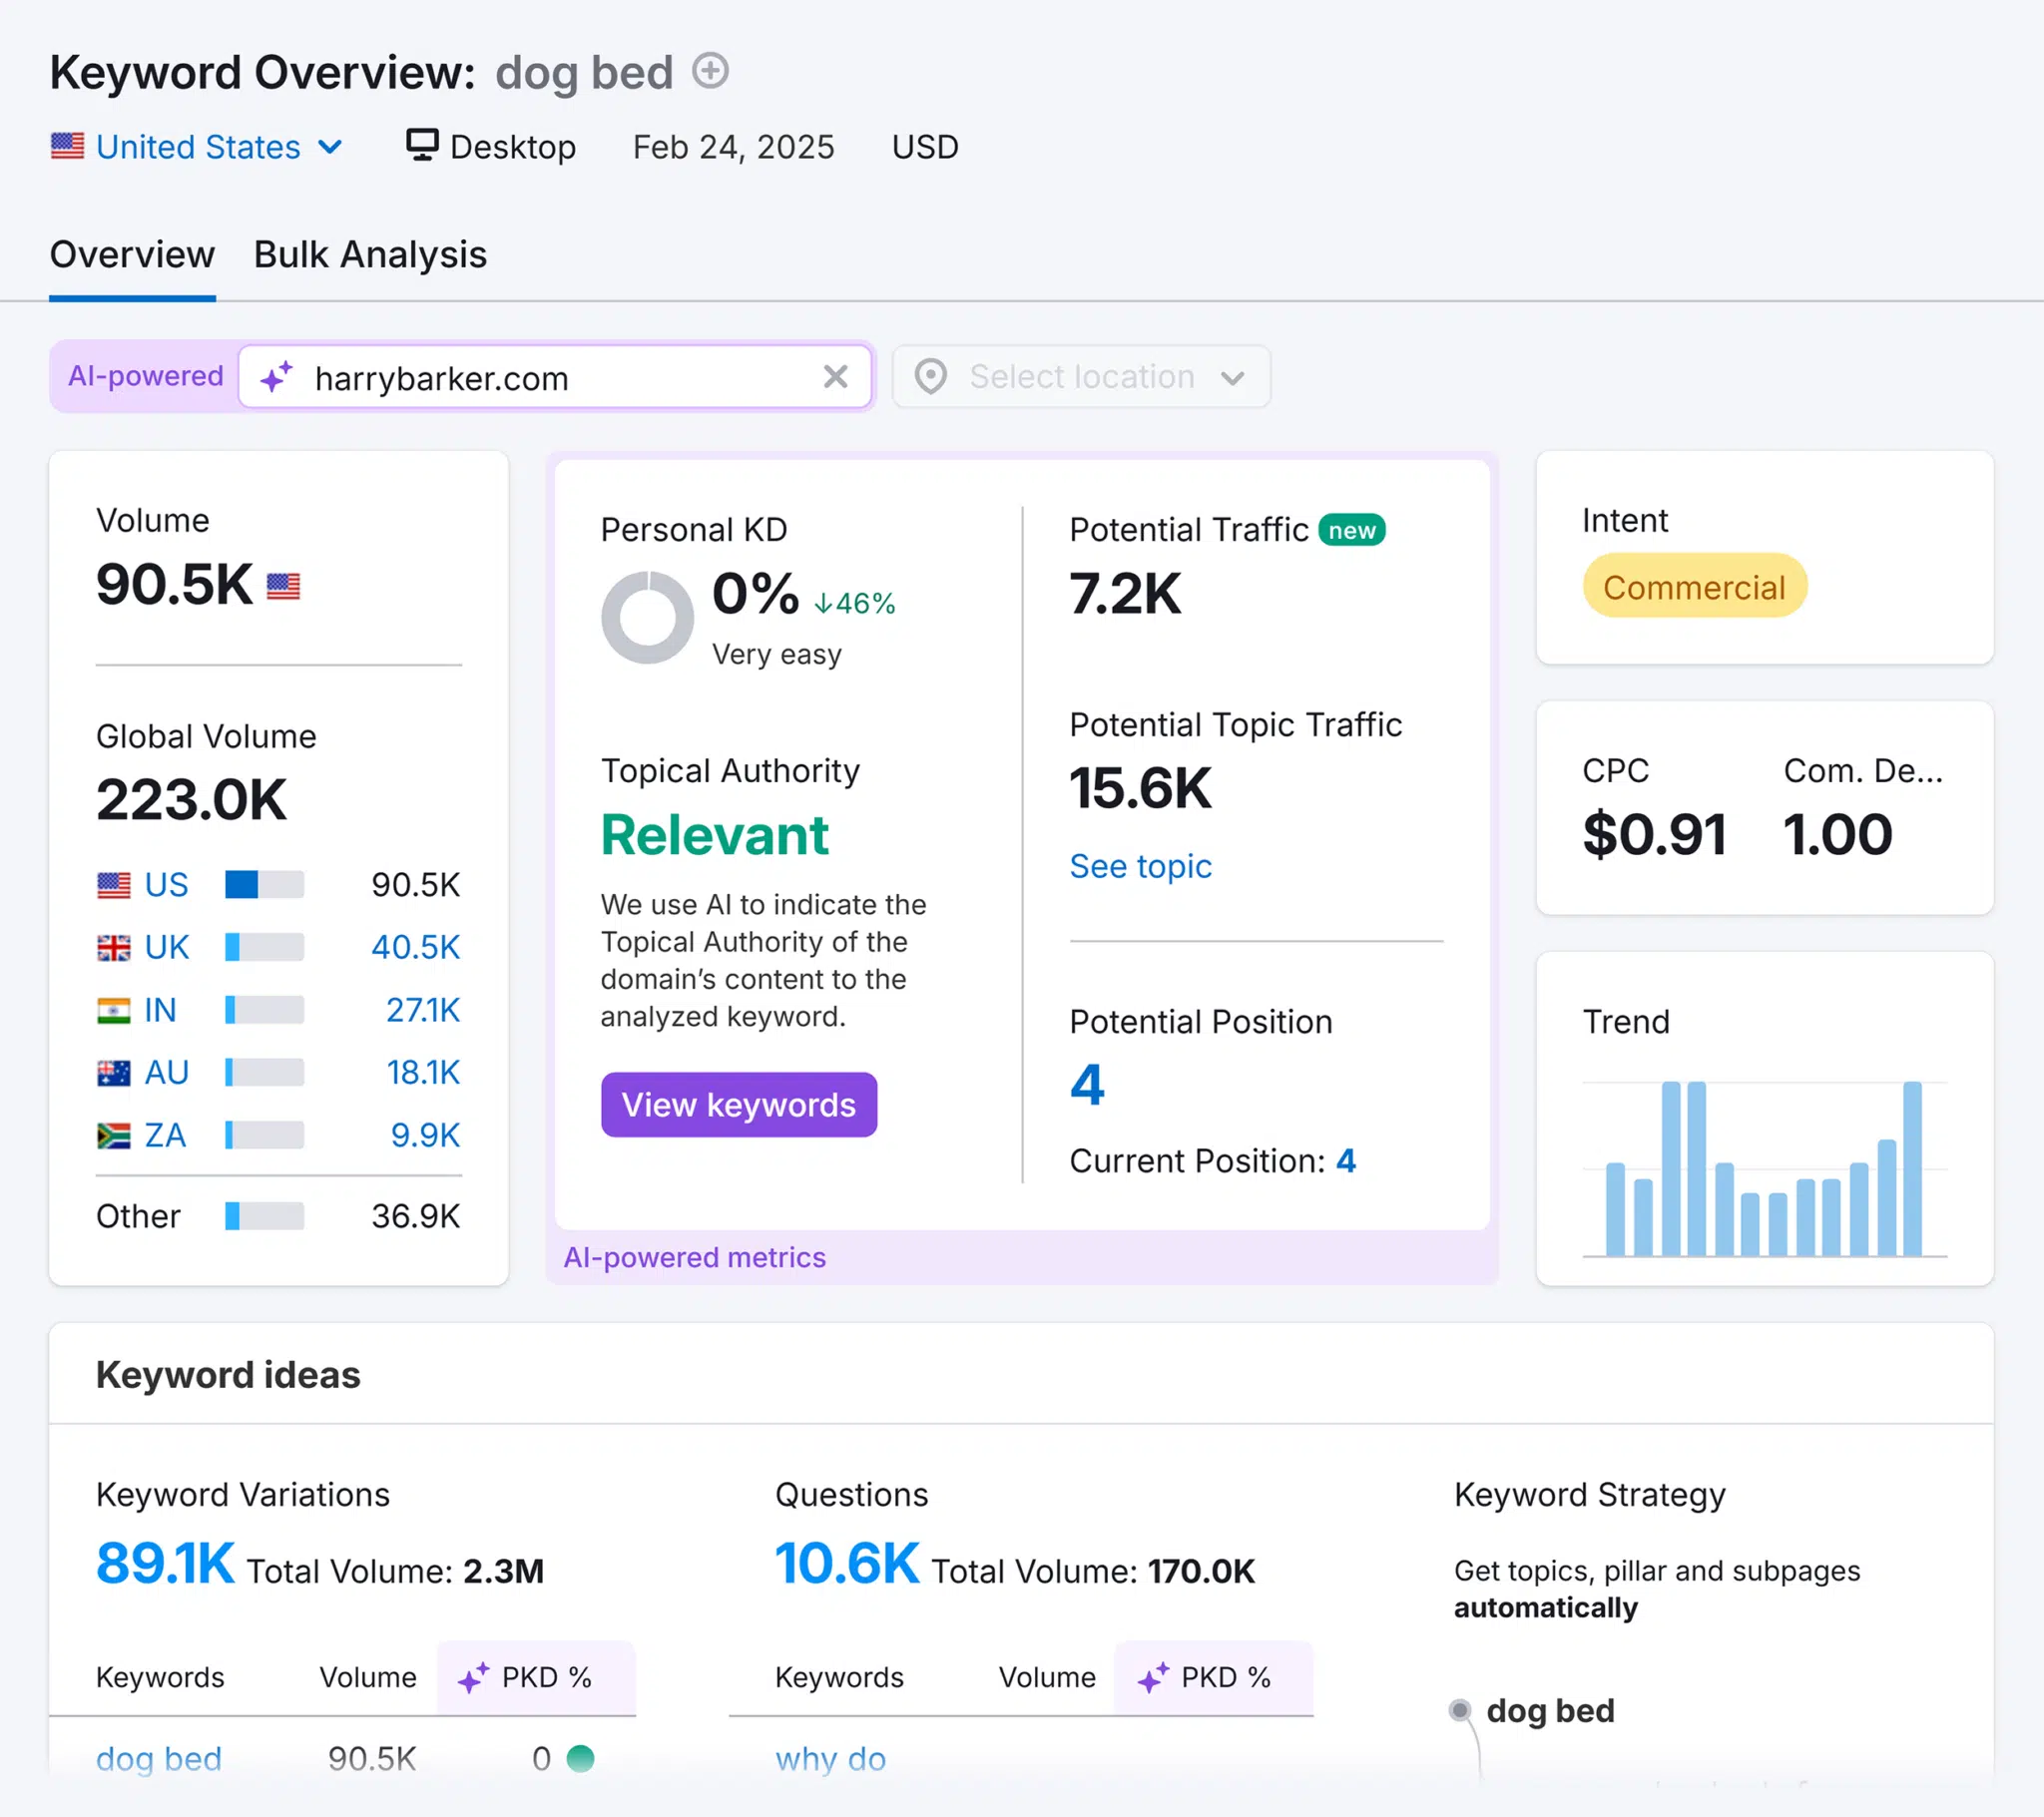Viewport: 2044px width, 1817px height.
Task: Click the 7.2K potential traffic value
Action: pyautogui.click(x=1125, y=594)
